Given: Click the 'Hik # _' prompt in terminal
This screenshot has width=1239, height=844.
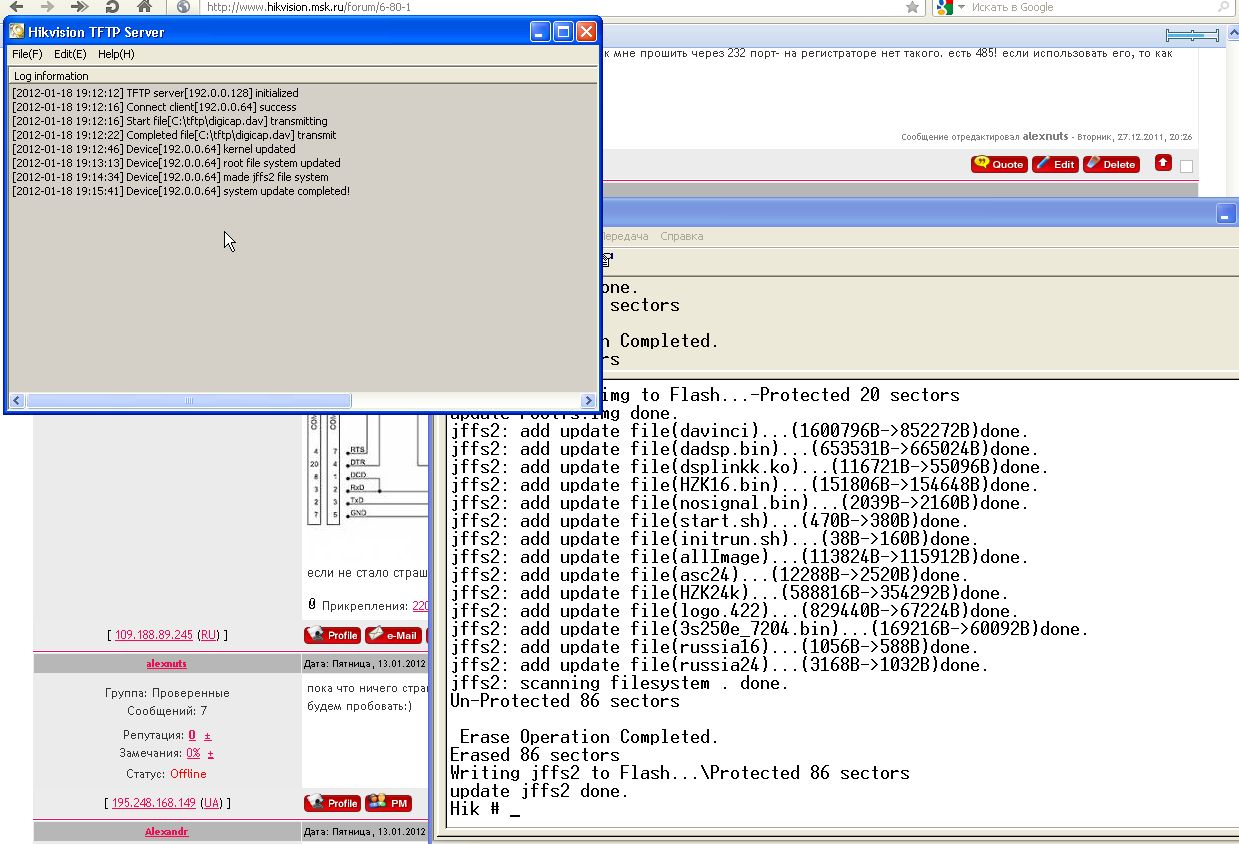Looking at the screenshot, I should click(485, 809).
